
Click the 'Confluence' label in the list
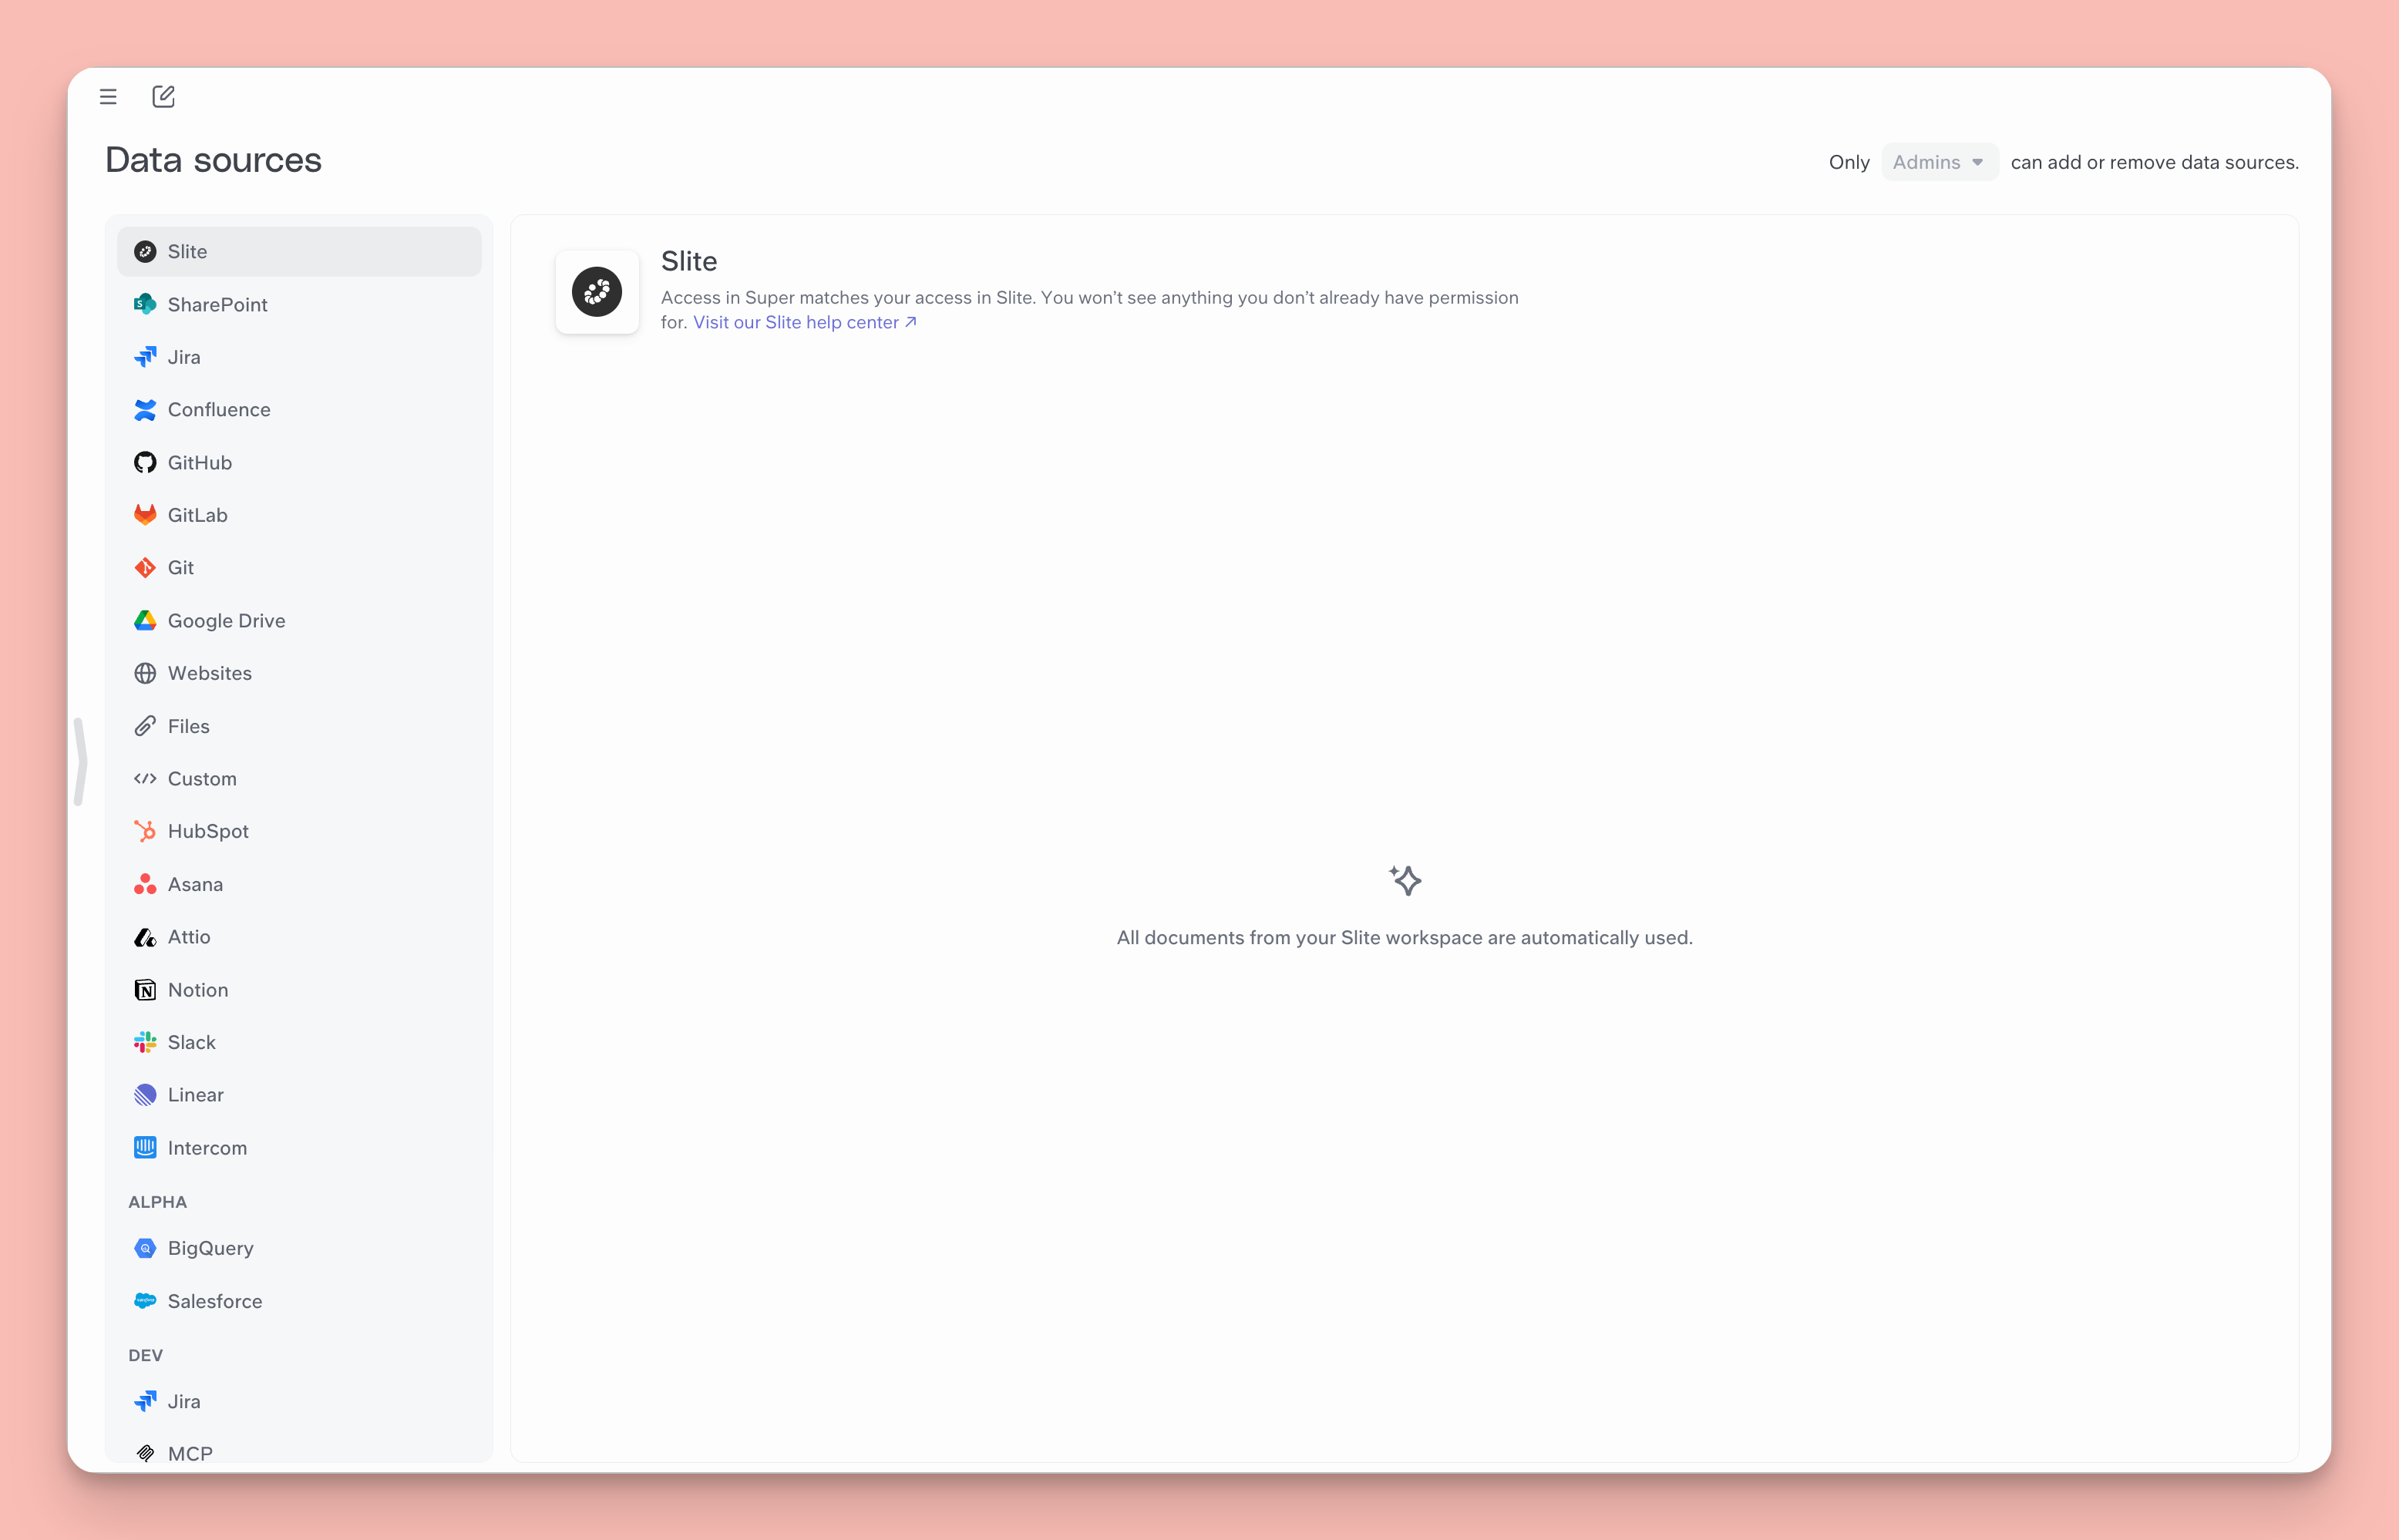point(219,410)
